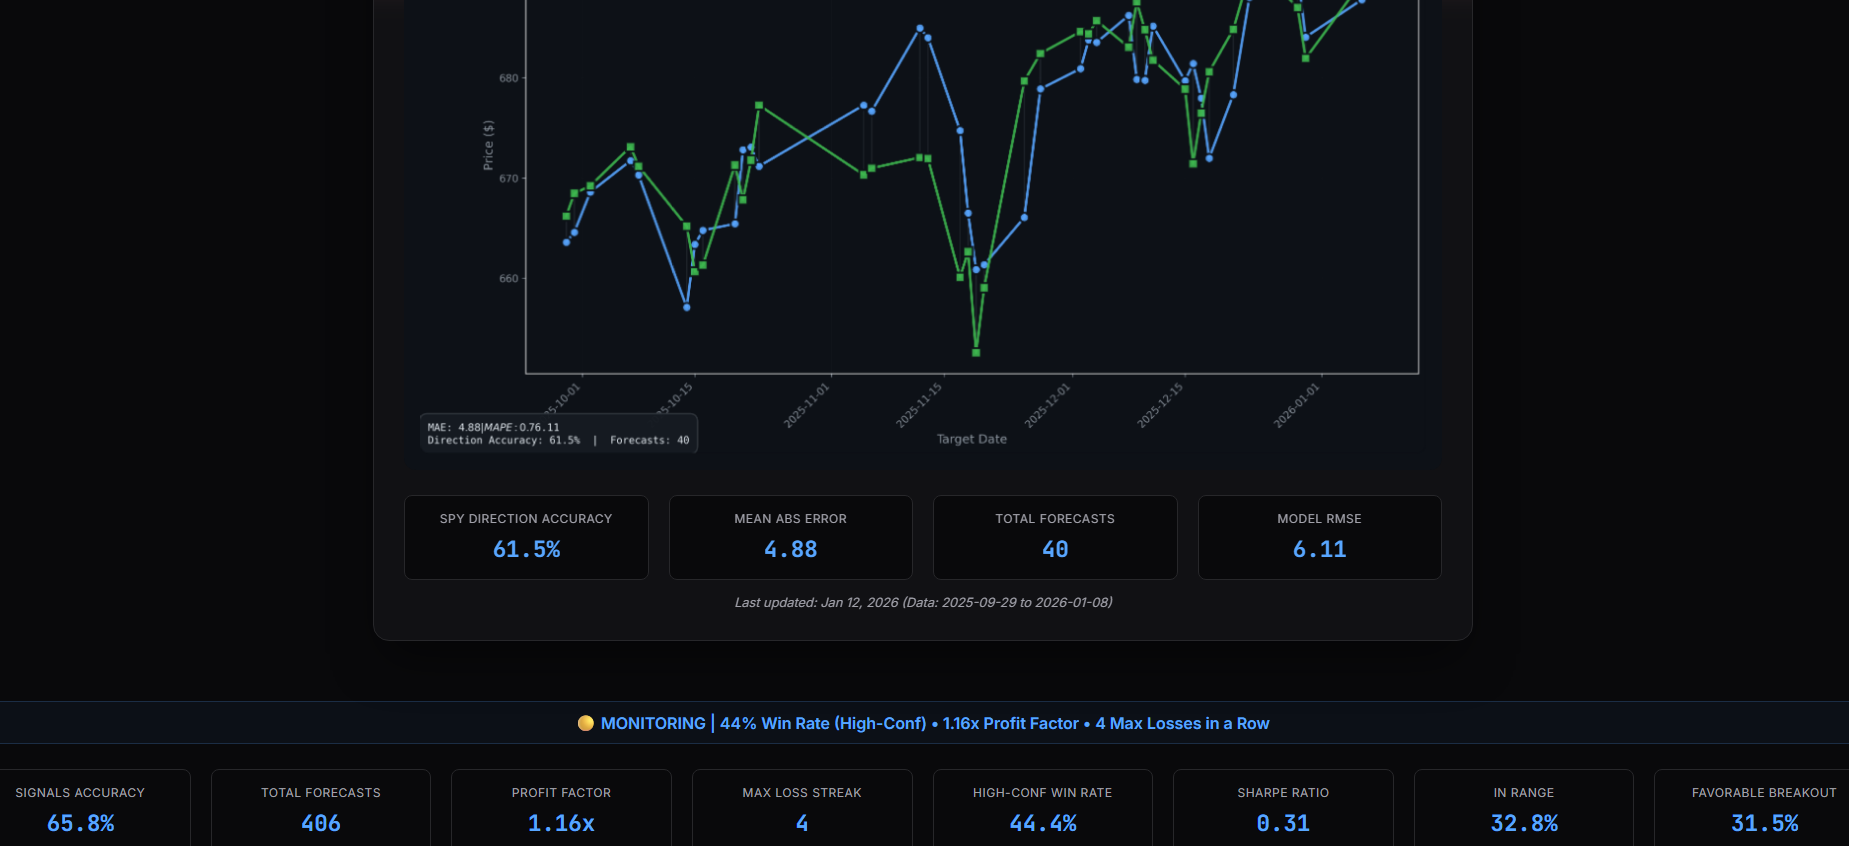Click the lowest green data point on chart

[976, 352]
